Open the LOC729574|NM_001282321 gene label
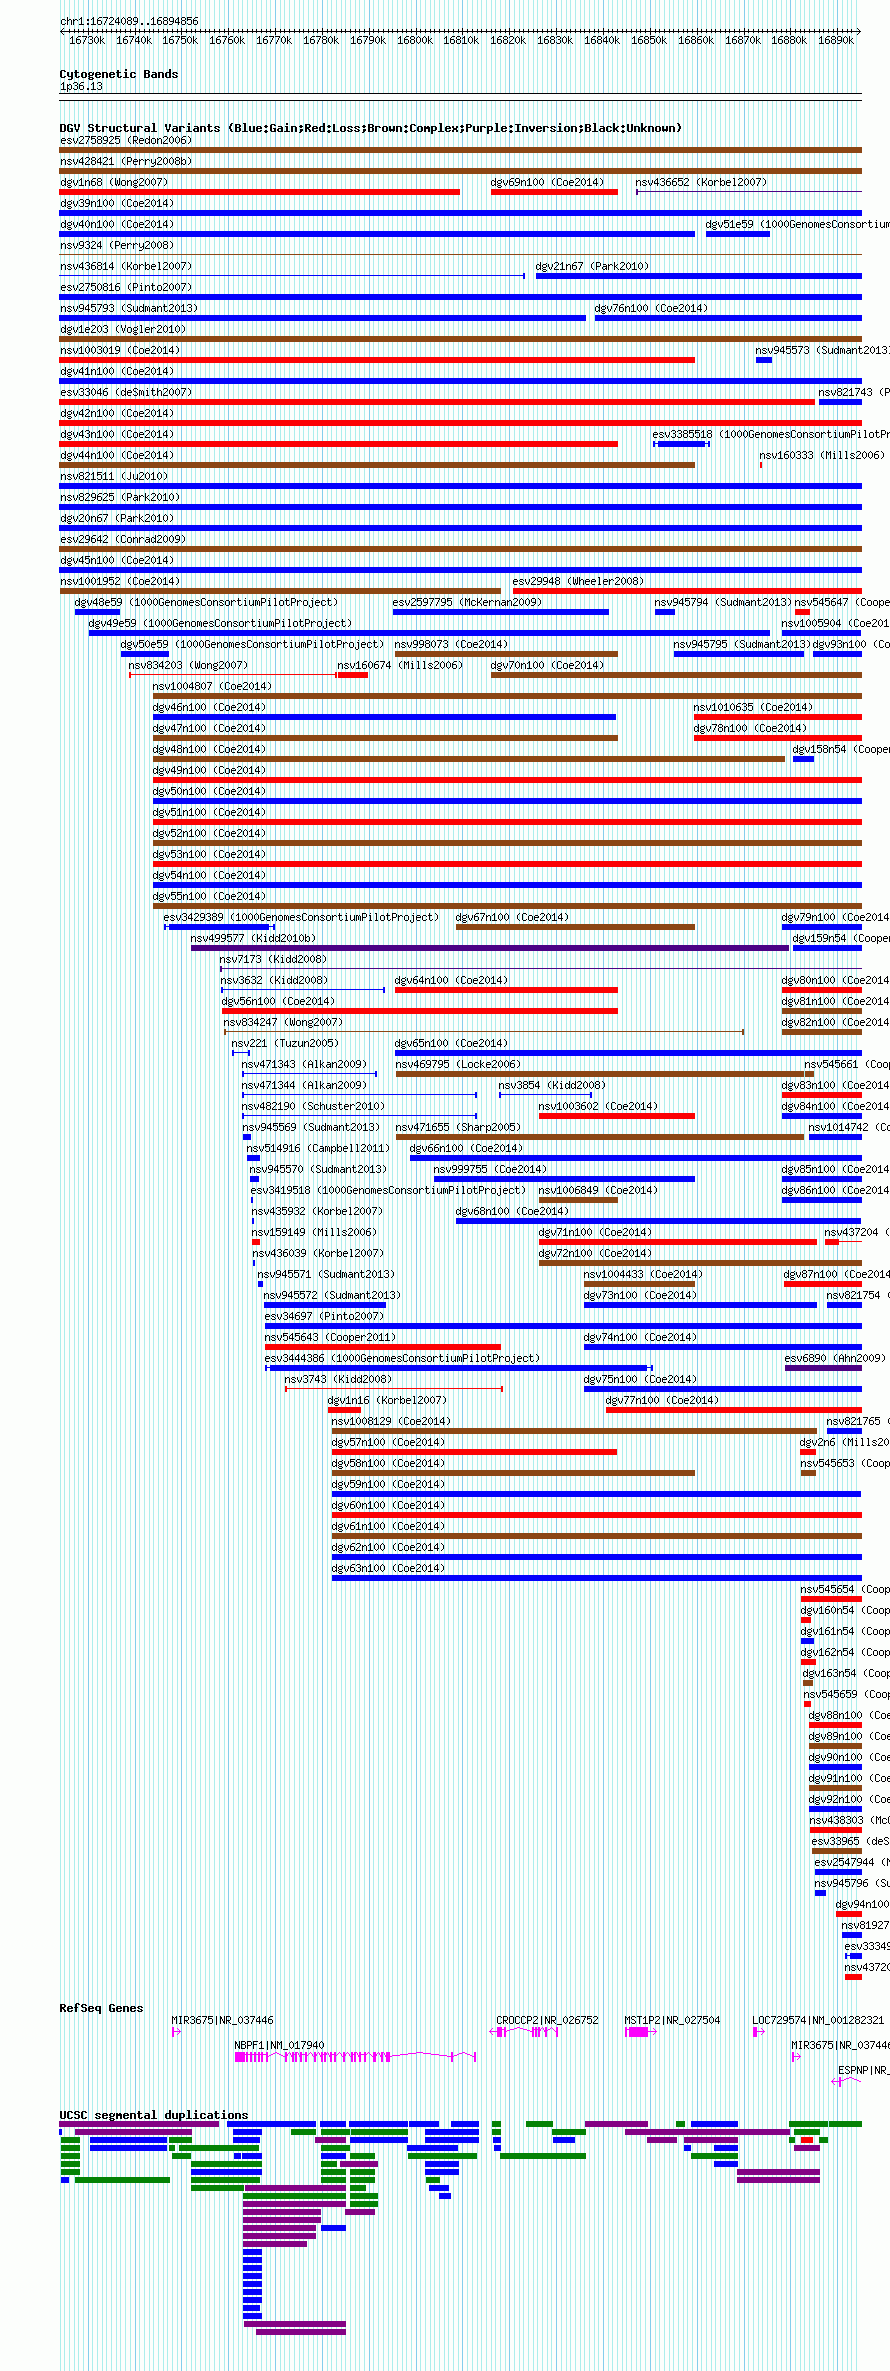 coord(818,2020)
